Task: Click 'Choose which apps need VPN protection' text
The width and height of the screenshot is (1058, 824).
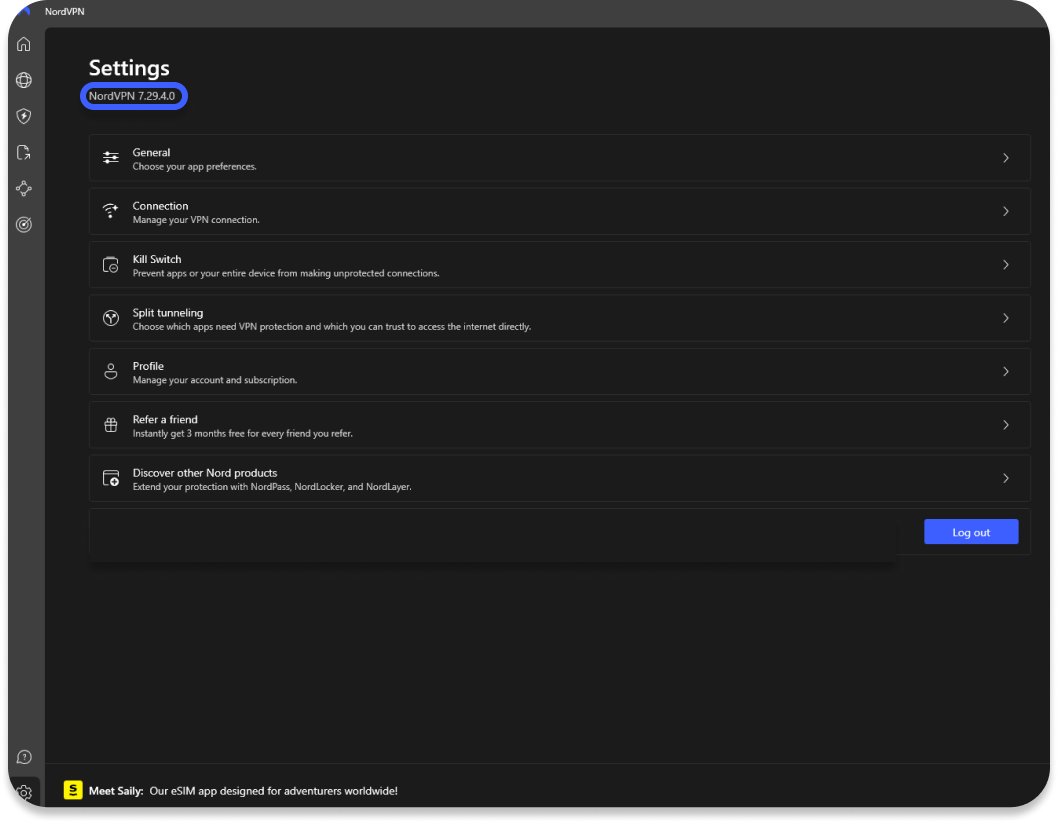Action: (x=331, y=327)
